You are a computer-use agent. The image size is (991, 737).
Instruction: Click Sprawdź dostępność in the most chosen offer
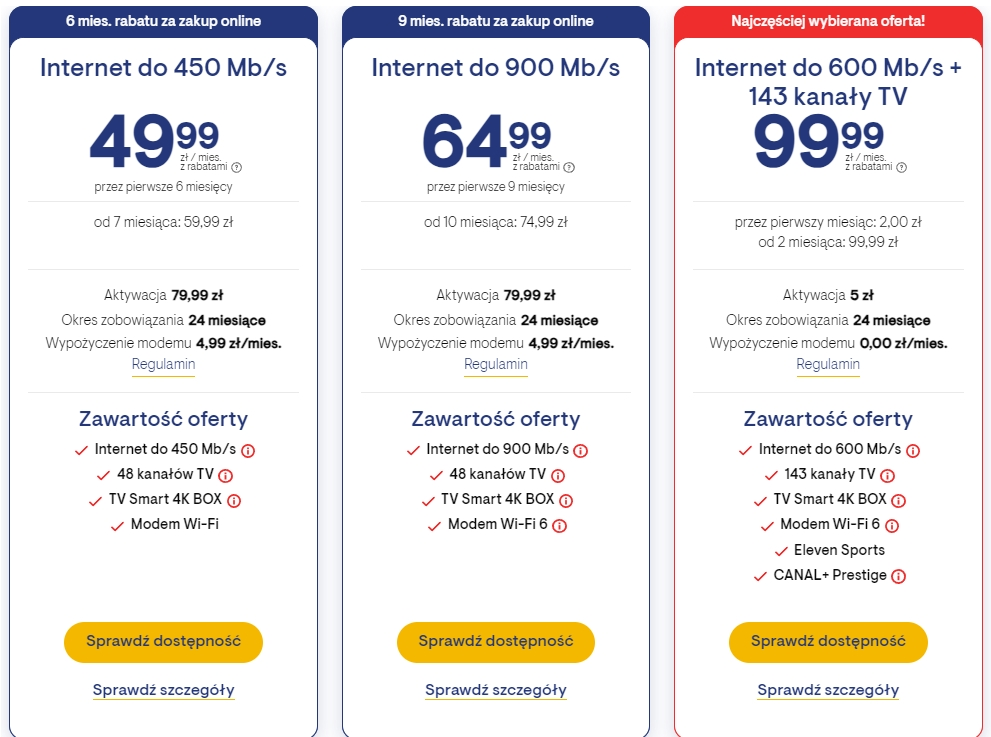(x=828, y=642)
